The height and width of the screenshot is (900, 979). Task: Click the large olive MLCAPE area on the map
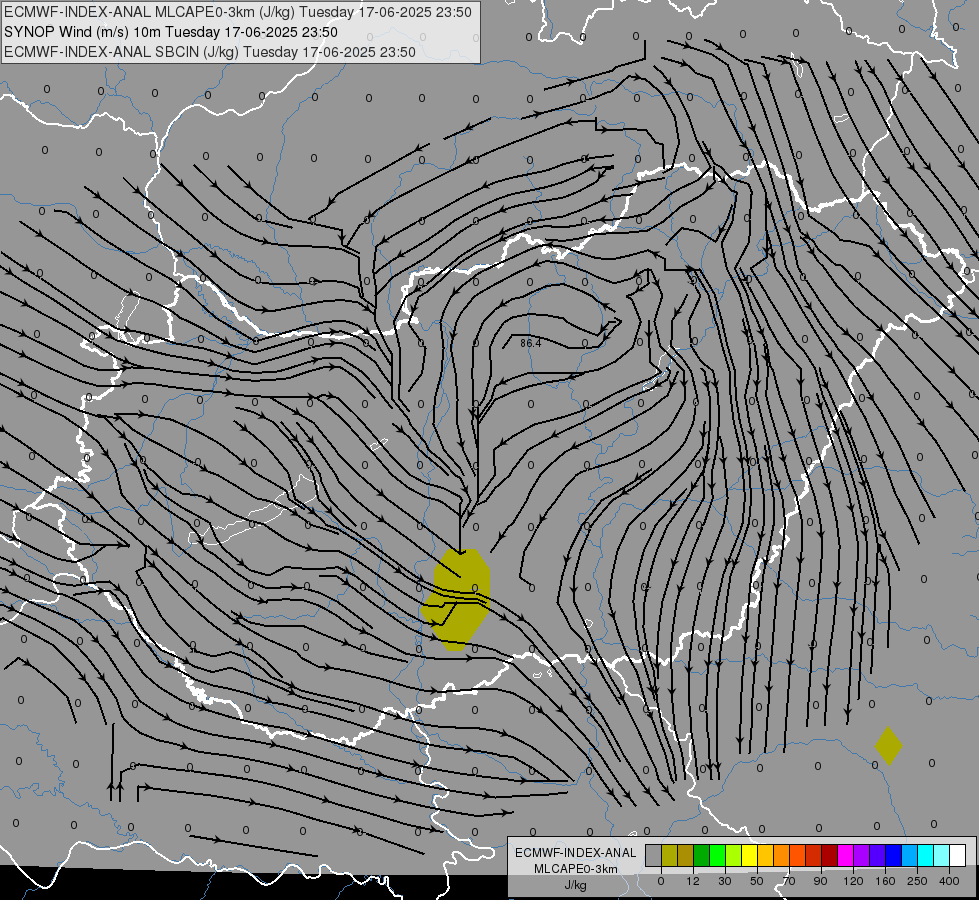click(x=456, y=600)
